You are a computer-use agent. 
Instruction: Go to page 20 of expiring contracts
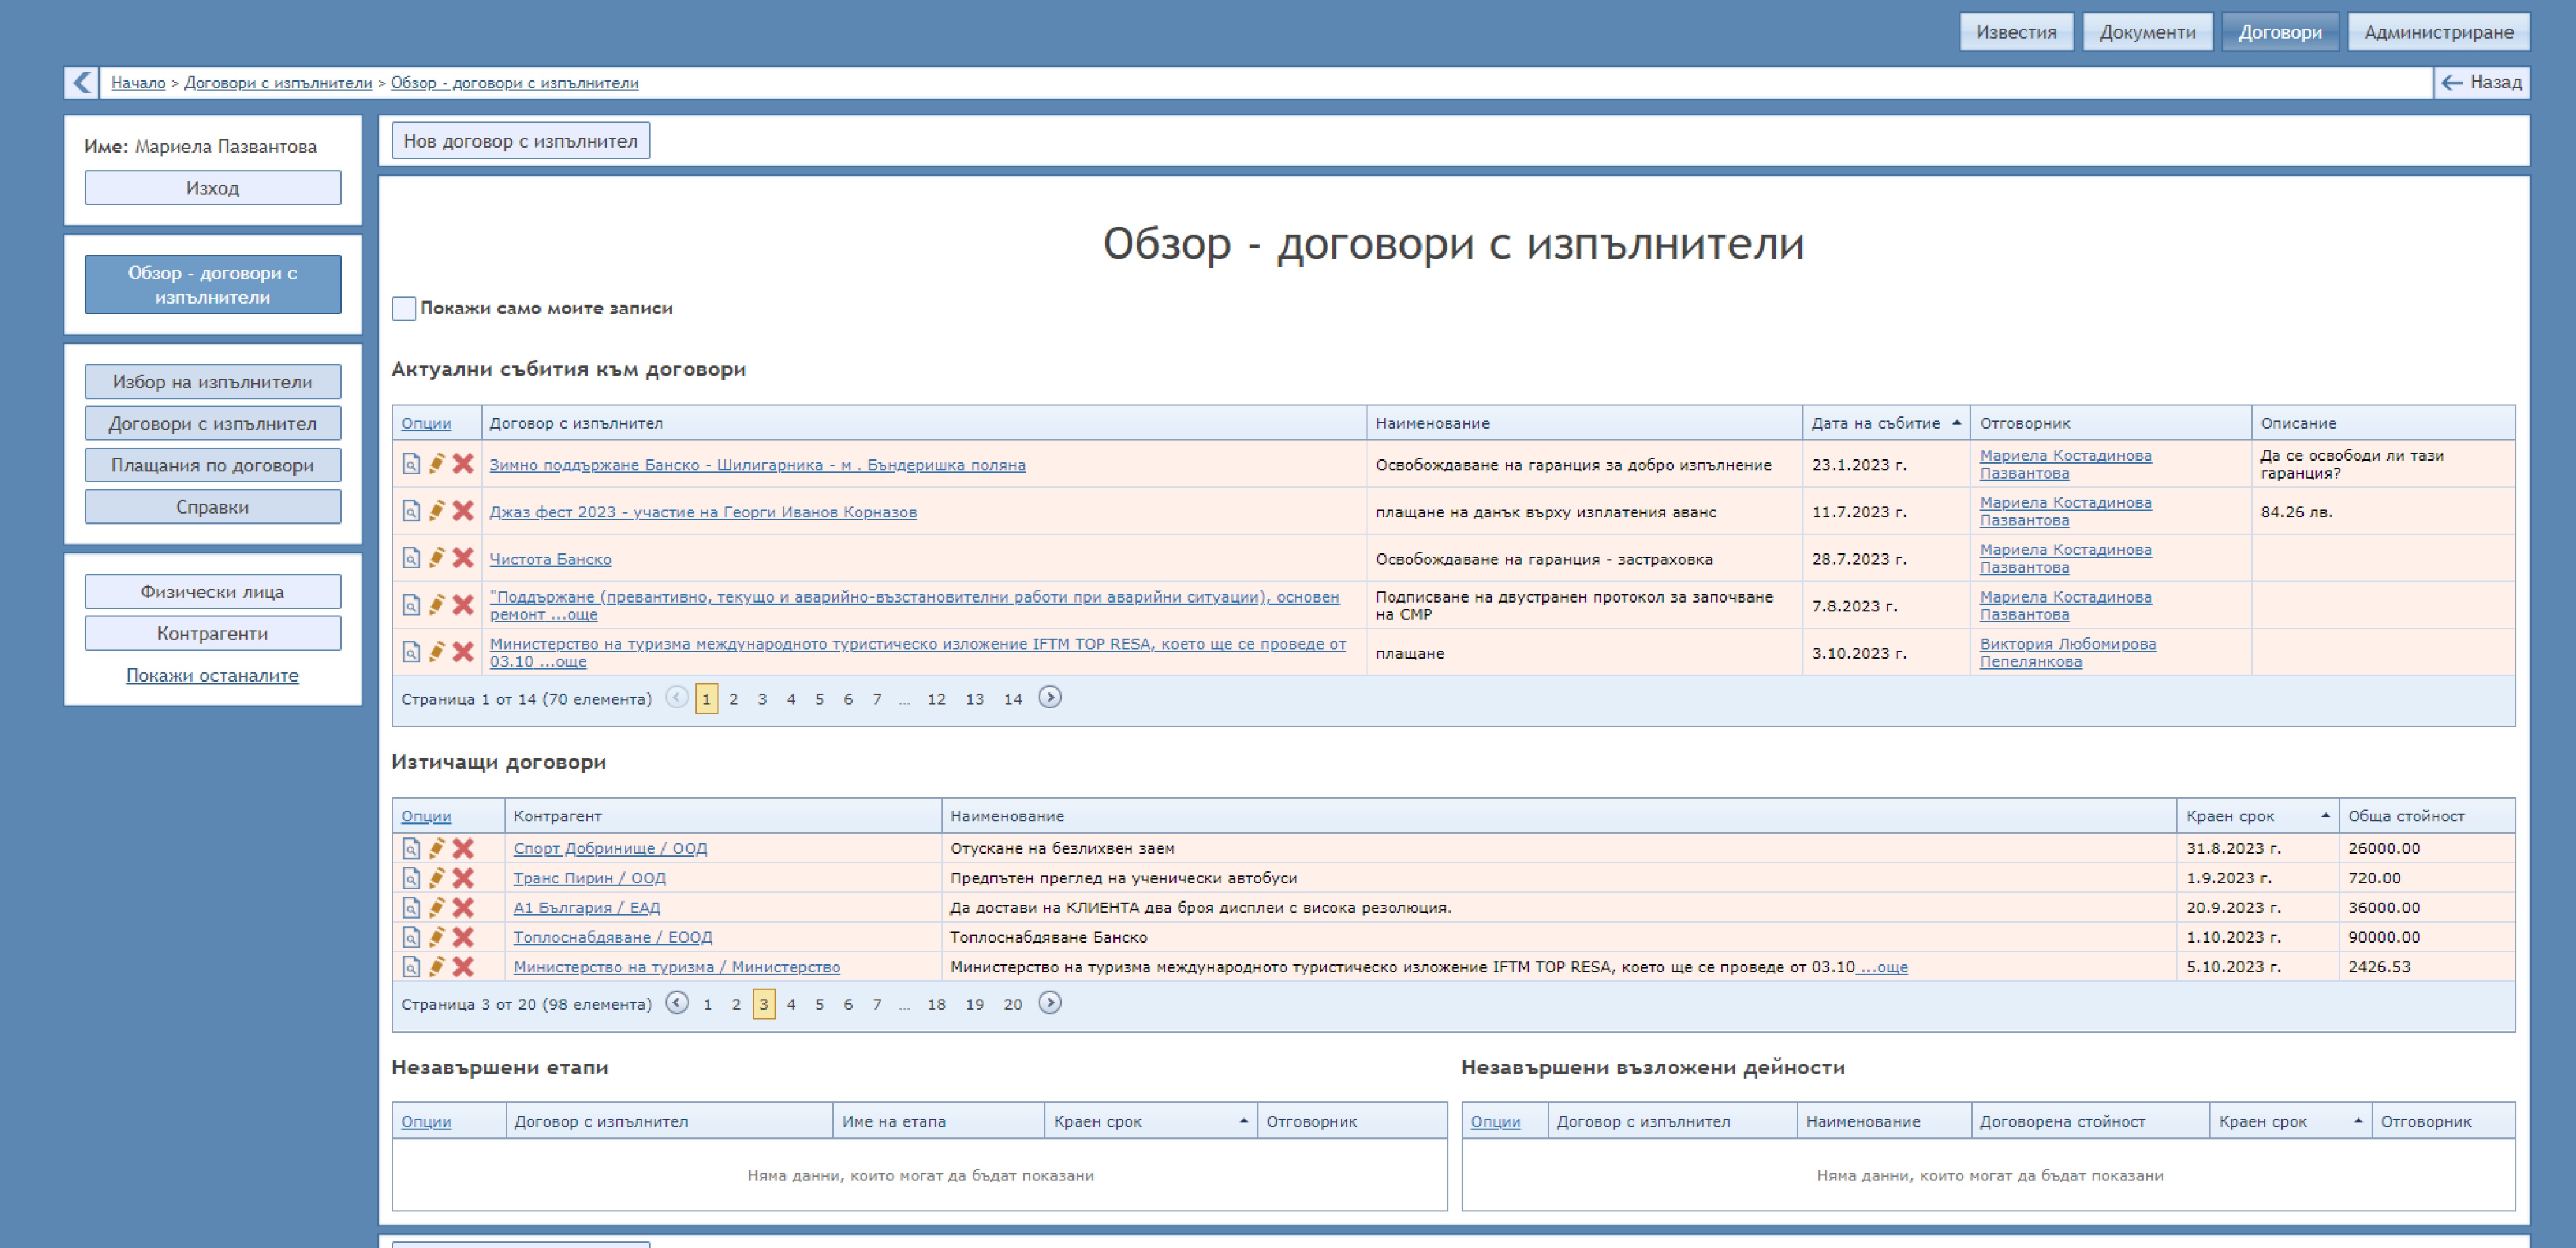[x=1012, y=1004]
